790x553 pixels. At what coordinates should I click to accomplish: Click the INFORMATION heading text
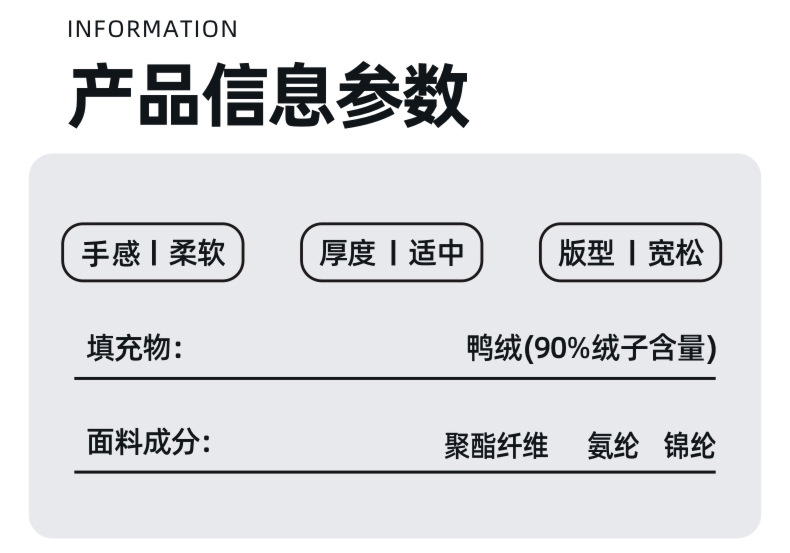152,29
